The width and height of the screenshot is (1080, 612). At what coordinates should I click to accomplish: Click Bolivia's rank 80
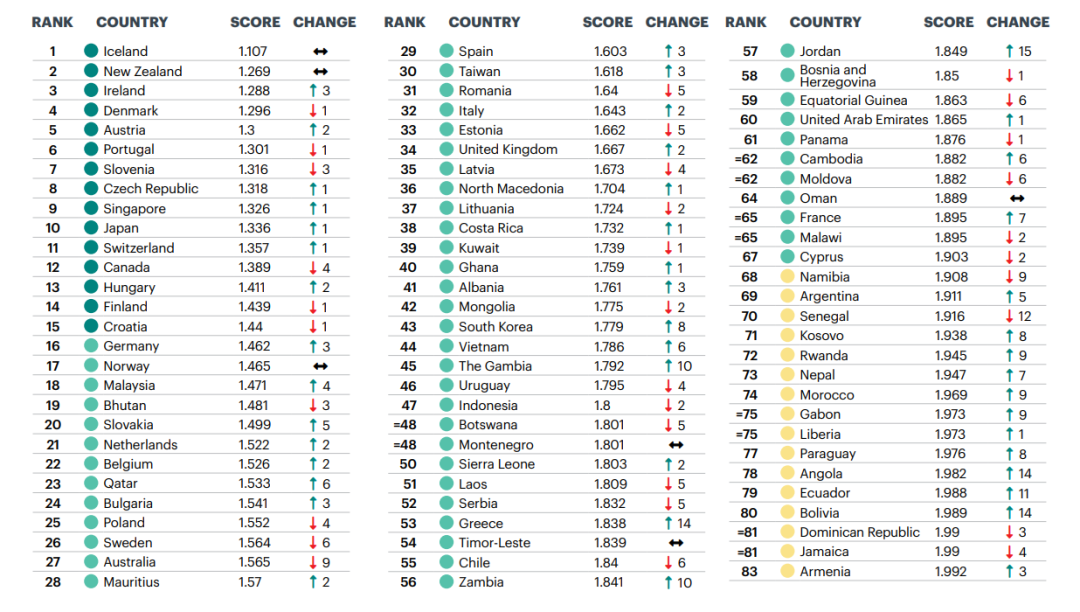(x=749, y=513)
